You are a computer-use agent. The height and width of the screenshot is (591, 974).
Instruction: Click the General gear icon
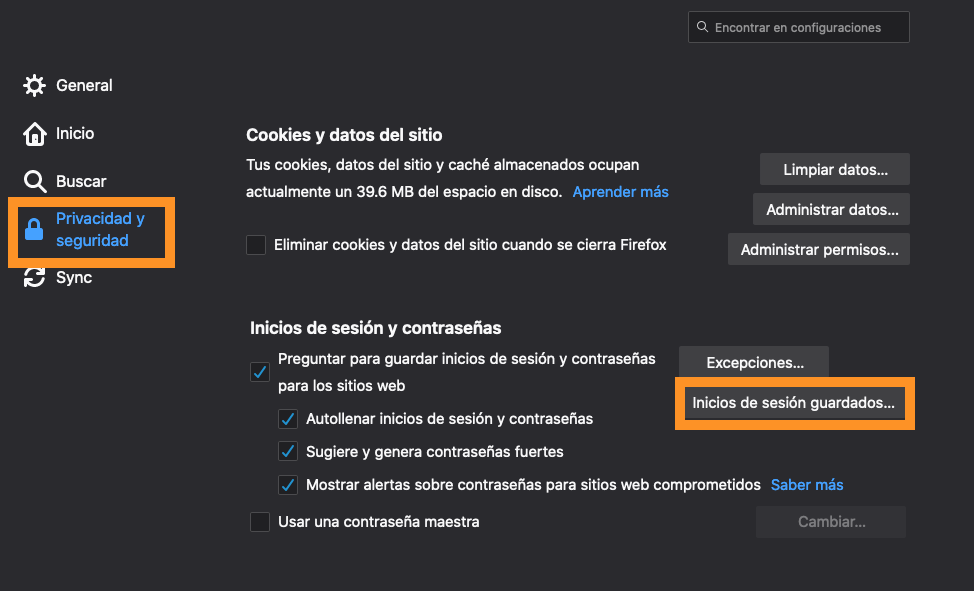point(35,86)
